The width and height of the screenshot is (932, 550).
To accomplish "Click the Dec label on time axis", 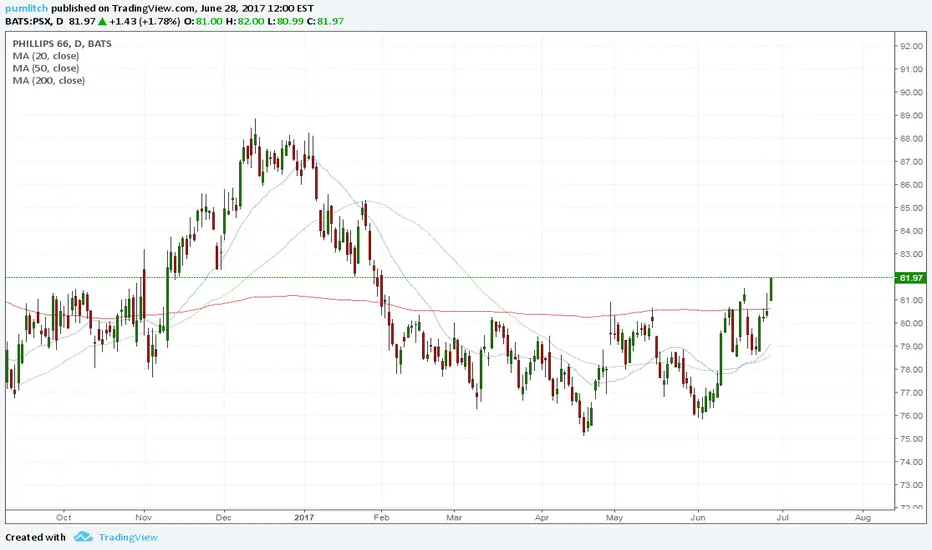I will click(223, 517).
